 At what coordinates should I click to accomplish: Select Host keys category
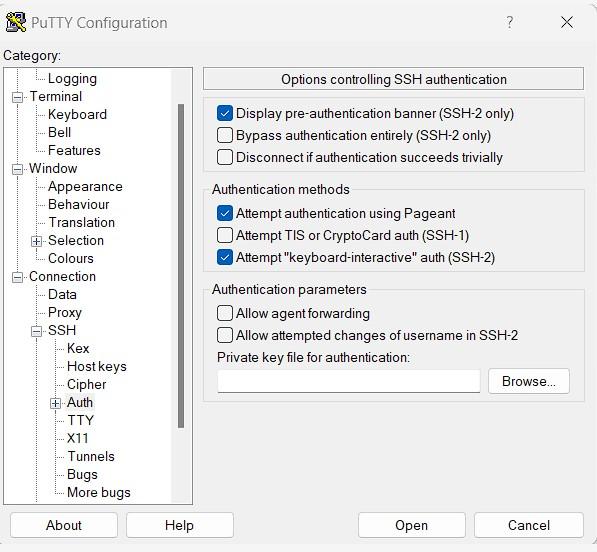[97, 367]
